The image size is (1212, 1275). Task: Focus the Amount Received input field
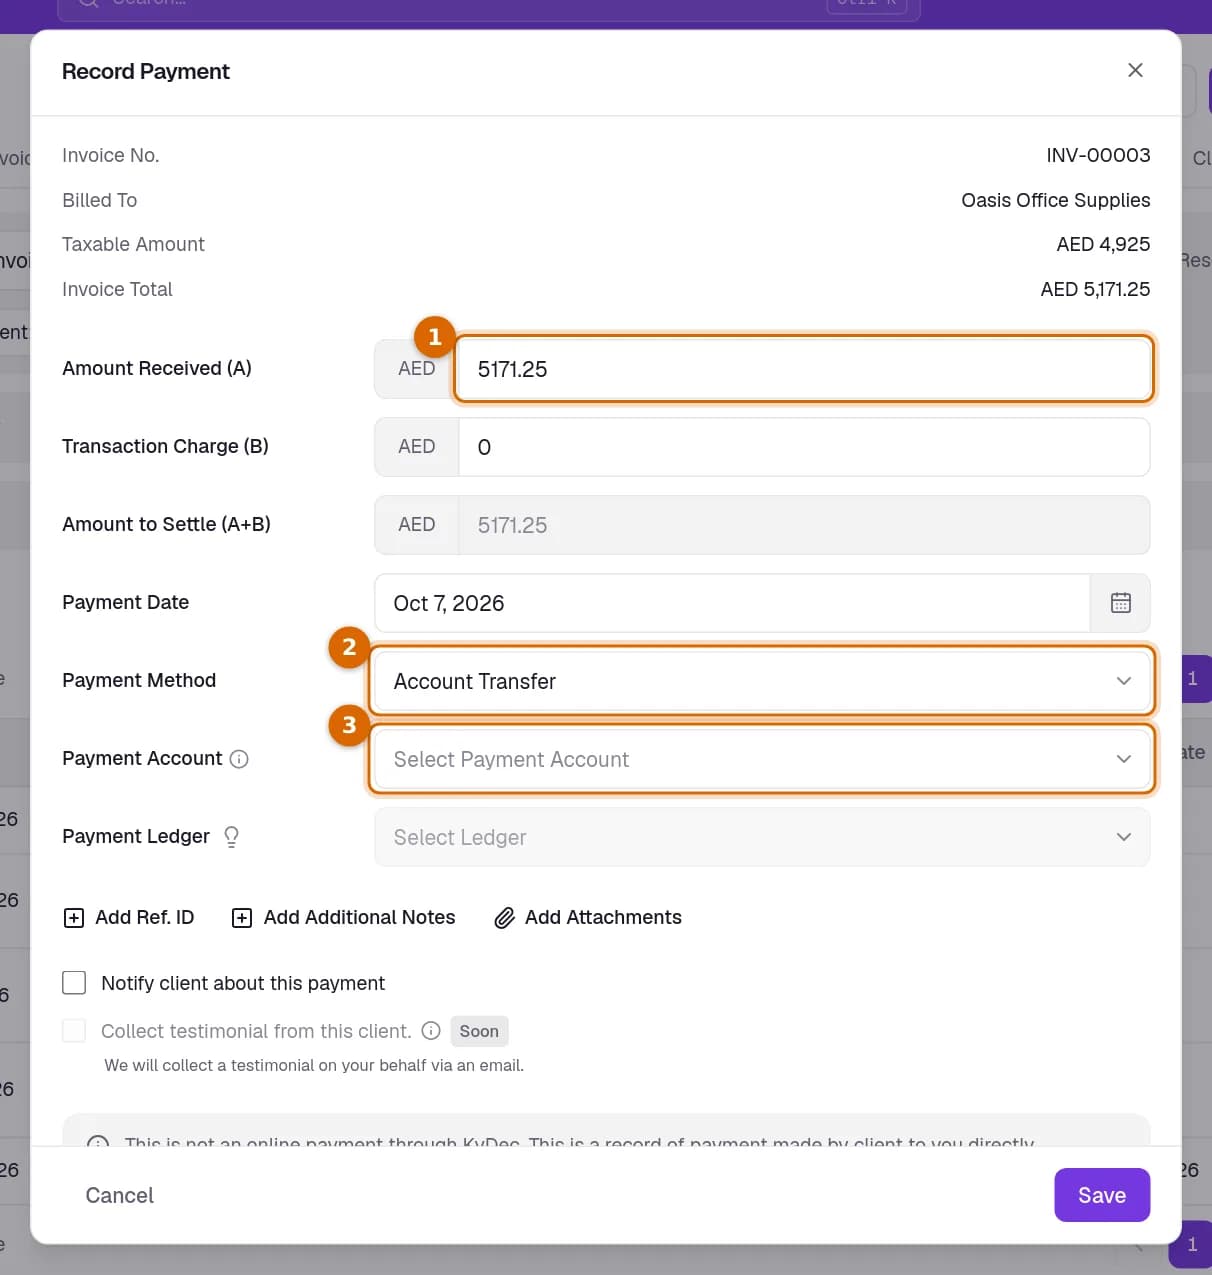[x=804, y=369]
